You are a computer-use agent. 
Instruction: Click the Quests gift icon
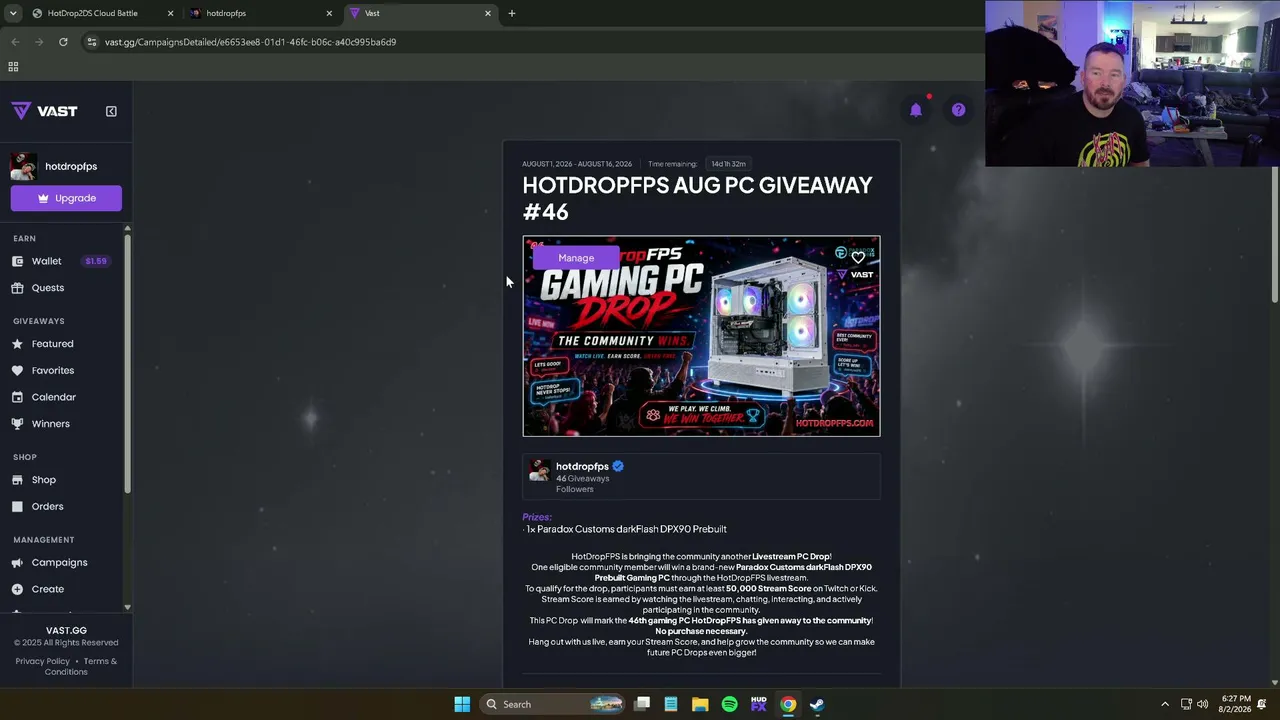[x=17, y=288]
